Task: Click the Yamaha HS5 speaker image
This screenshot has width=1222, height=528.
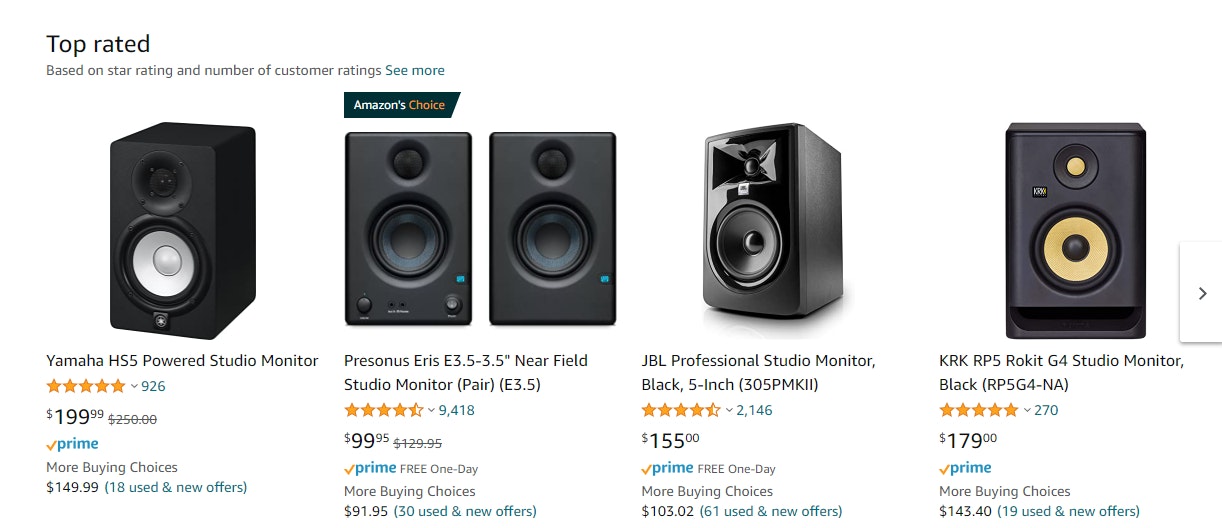Action: [182, 230]
